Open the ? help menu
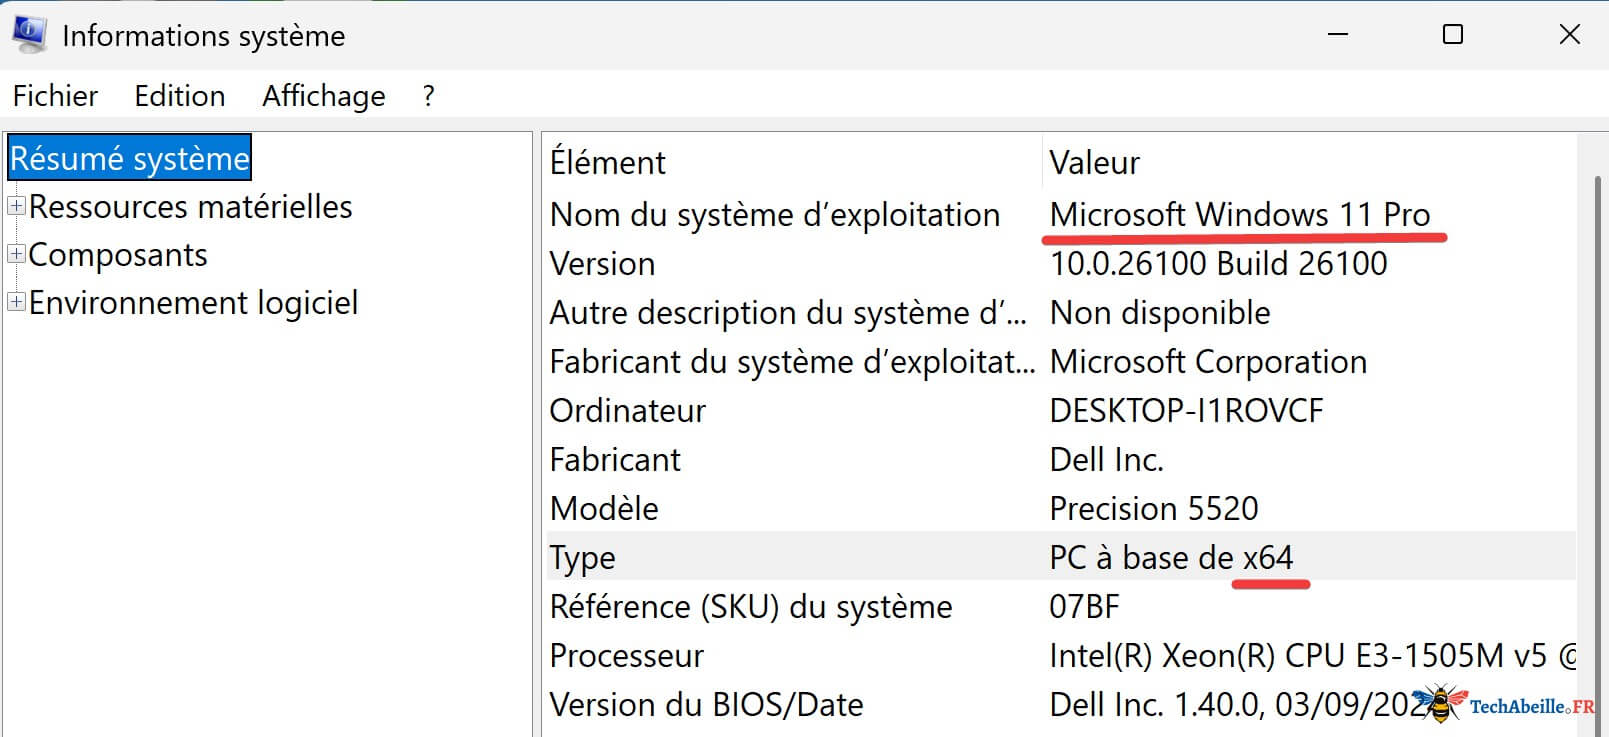This screenshot has height=737, width=1609. tap(429, 96)
